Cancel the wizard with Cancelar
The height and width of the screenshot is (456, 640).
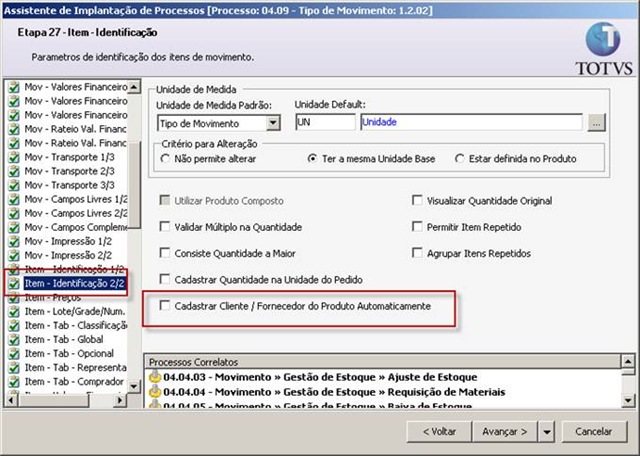(594, 432)
